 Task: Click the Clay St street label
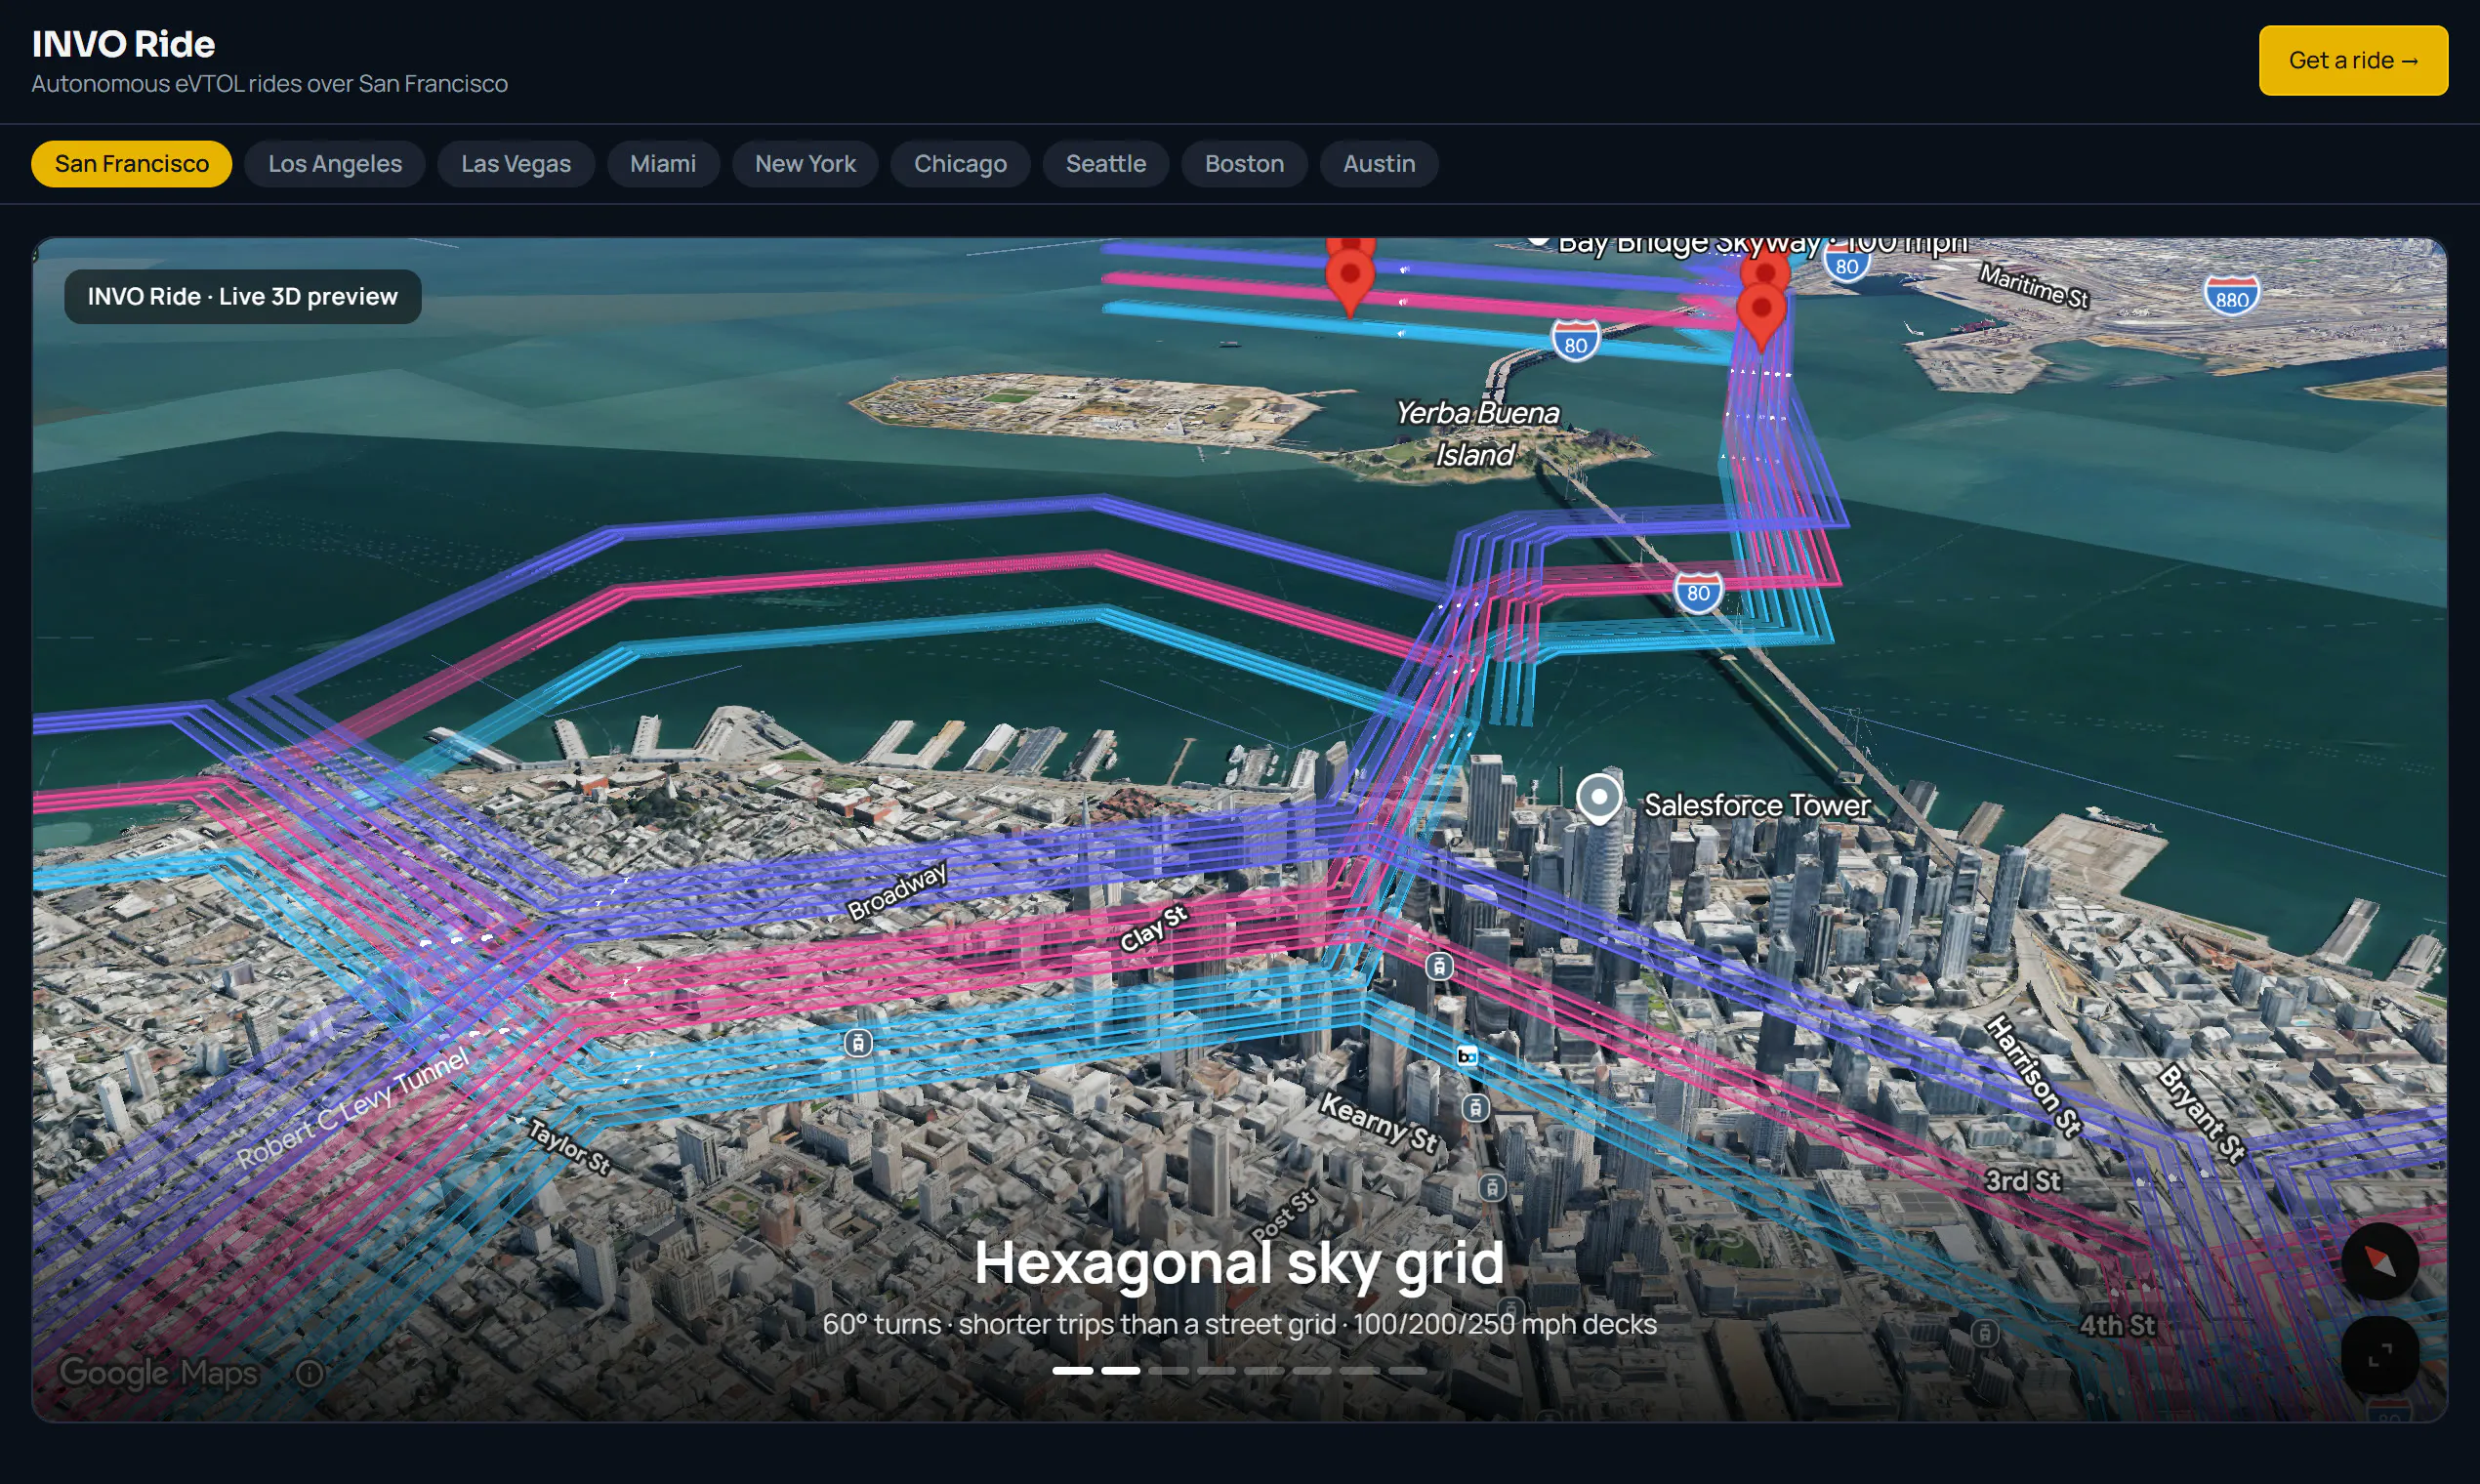pyautogui.click(x=1153, y=928)
